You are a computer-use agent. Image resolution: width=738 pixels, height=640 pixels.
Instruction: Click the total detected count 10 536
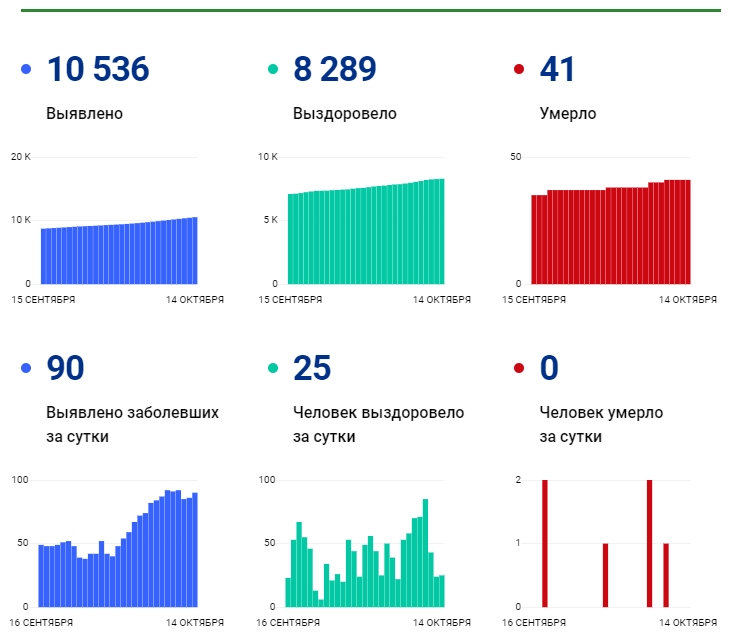98,69
